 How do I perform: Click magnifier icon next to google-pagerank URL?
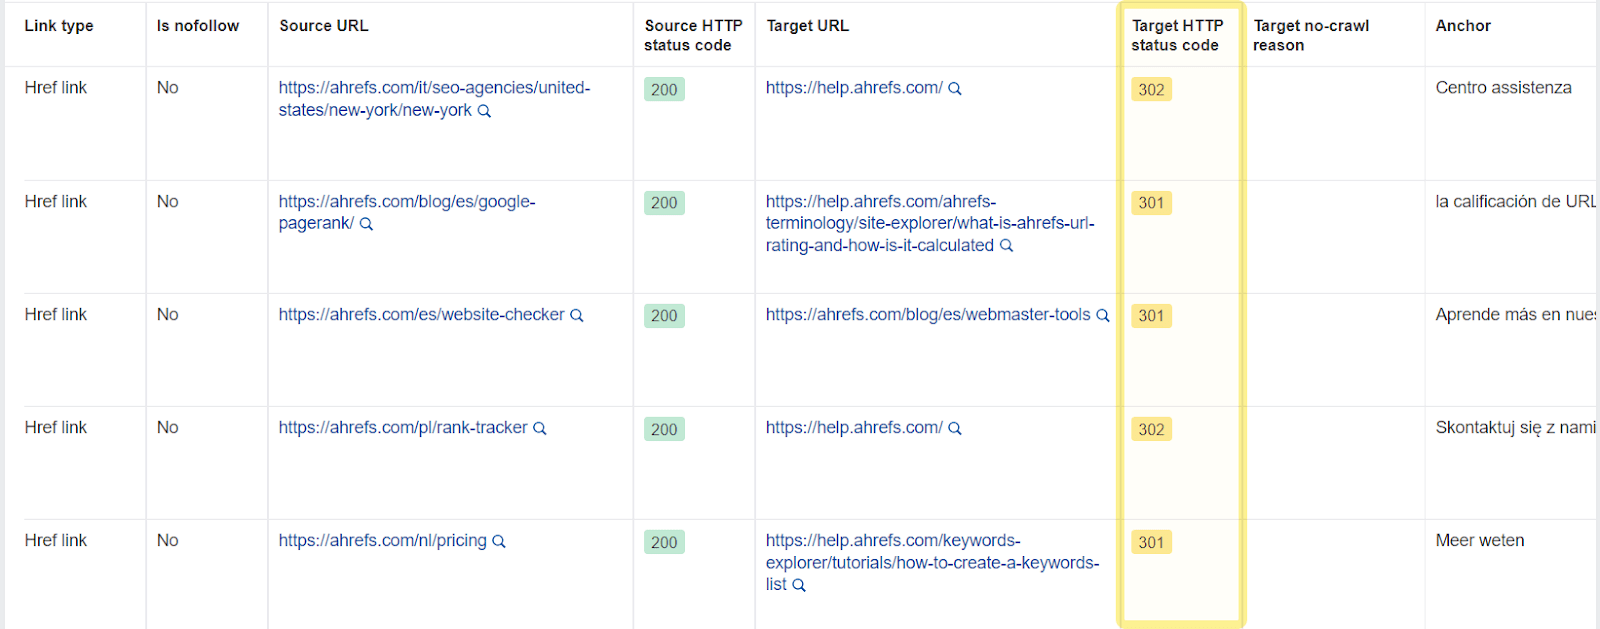click(366, 224)
